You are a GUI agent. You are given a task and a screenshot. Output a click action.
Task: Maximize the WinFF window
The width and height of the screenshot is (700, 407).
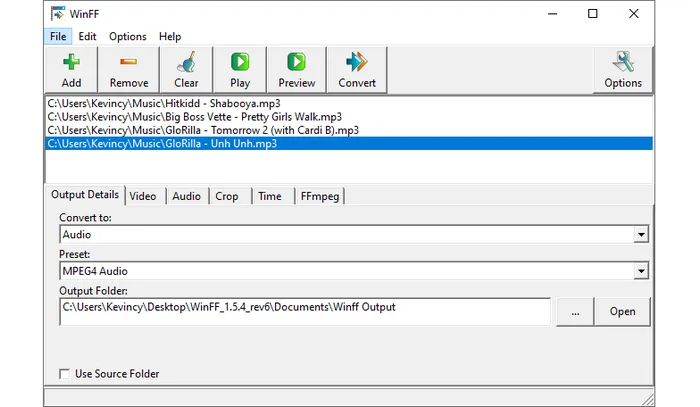[592, 14]
